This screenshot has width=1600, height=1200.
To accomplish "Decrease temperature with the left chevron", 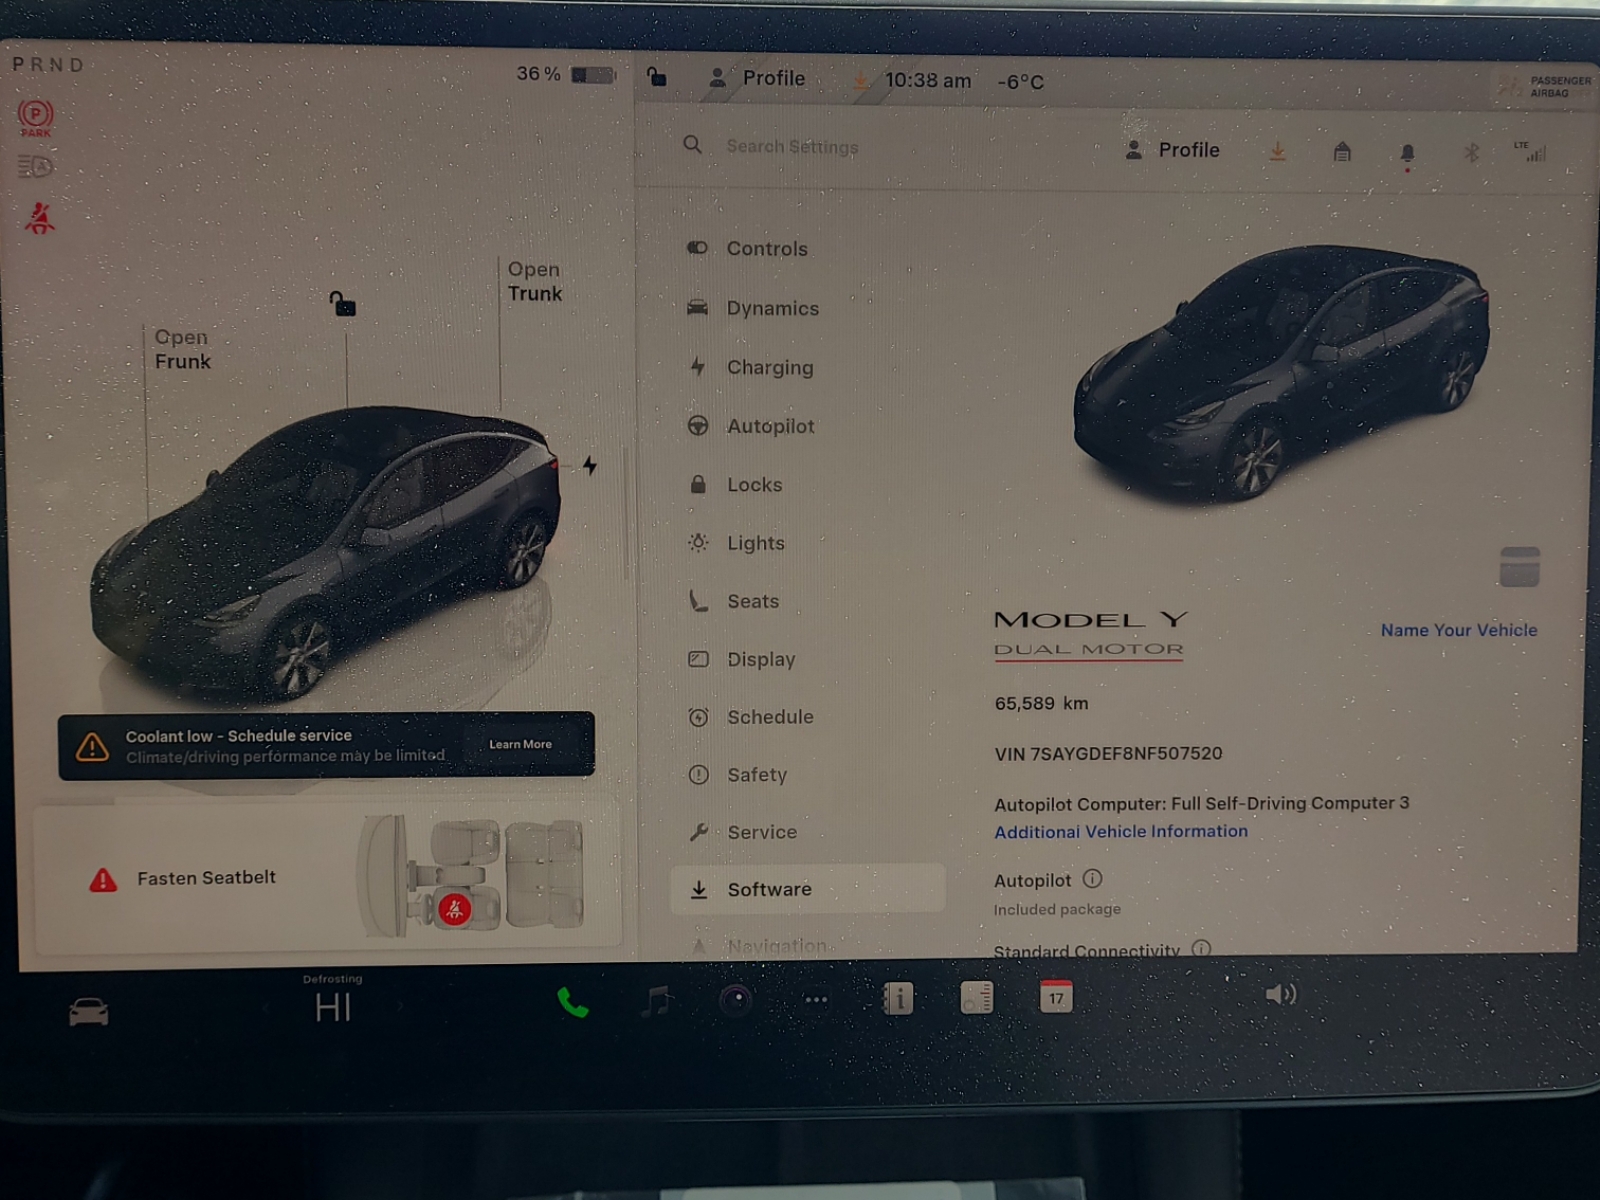I will 266,1007.
